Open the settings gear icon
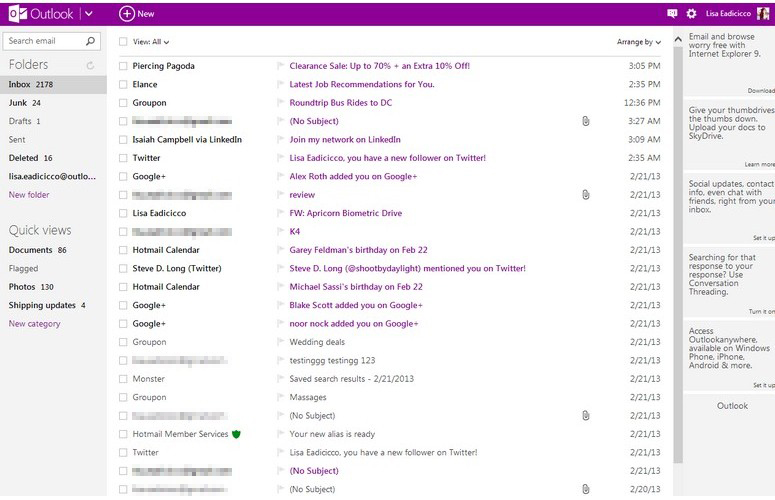Image resolution: width=775 pixels, height=500 pixels. (x=691, y=14)
